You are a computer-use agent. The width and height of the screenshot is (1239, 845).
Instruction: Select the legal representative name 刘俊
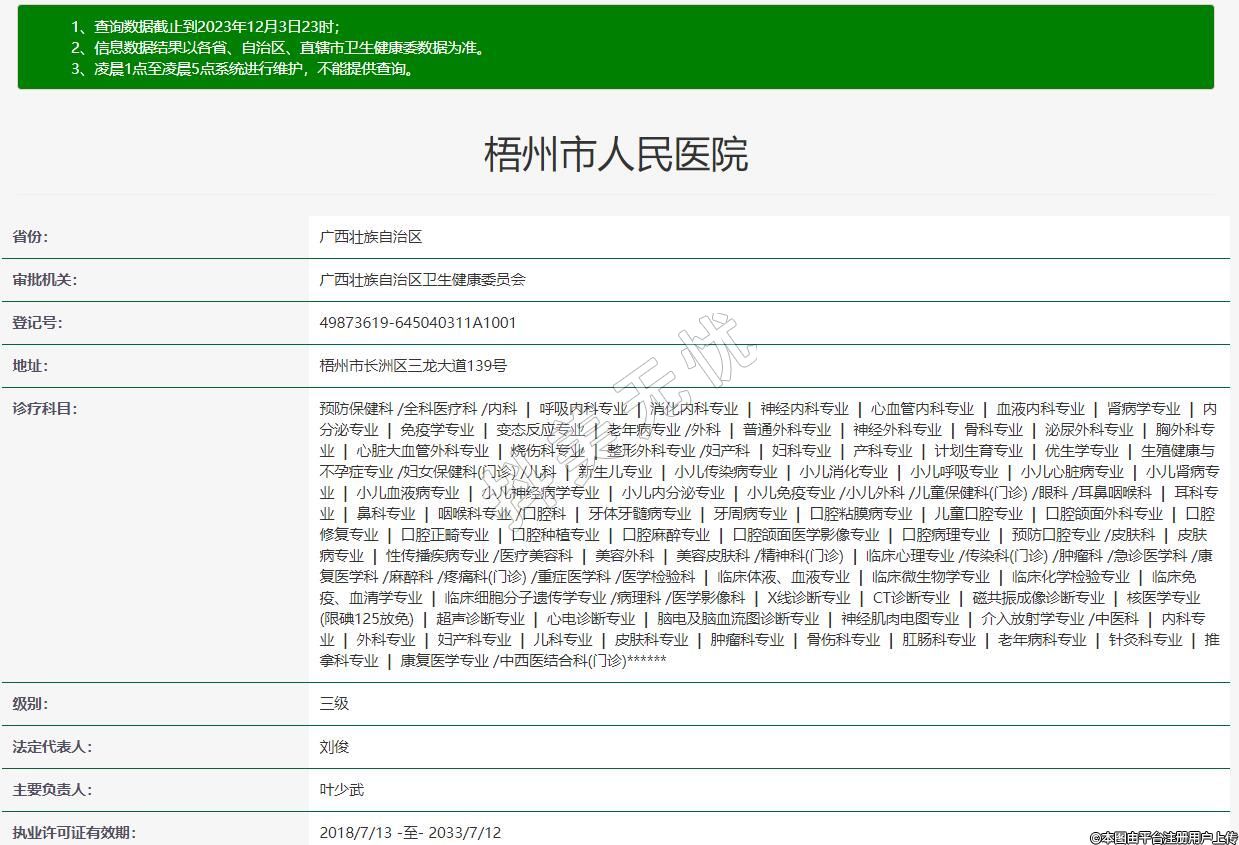point(334,747)
